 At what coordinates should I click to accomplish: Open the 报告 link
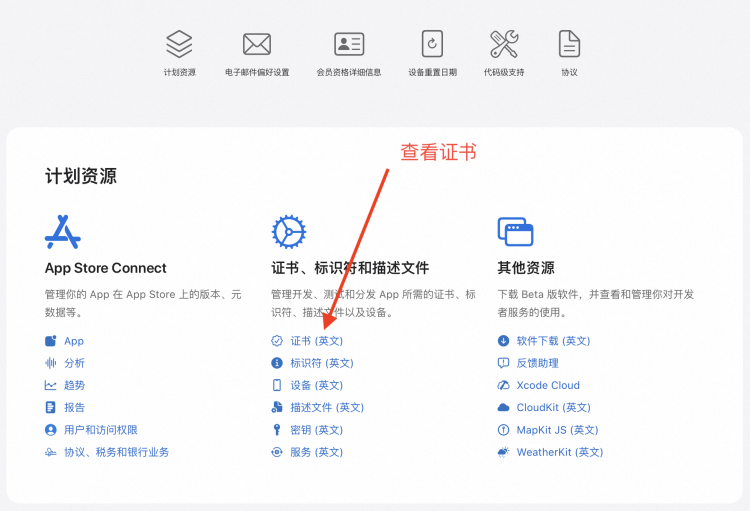click(74, 407)
